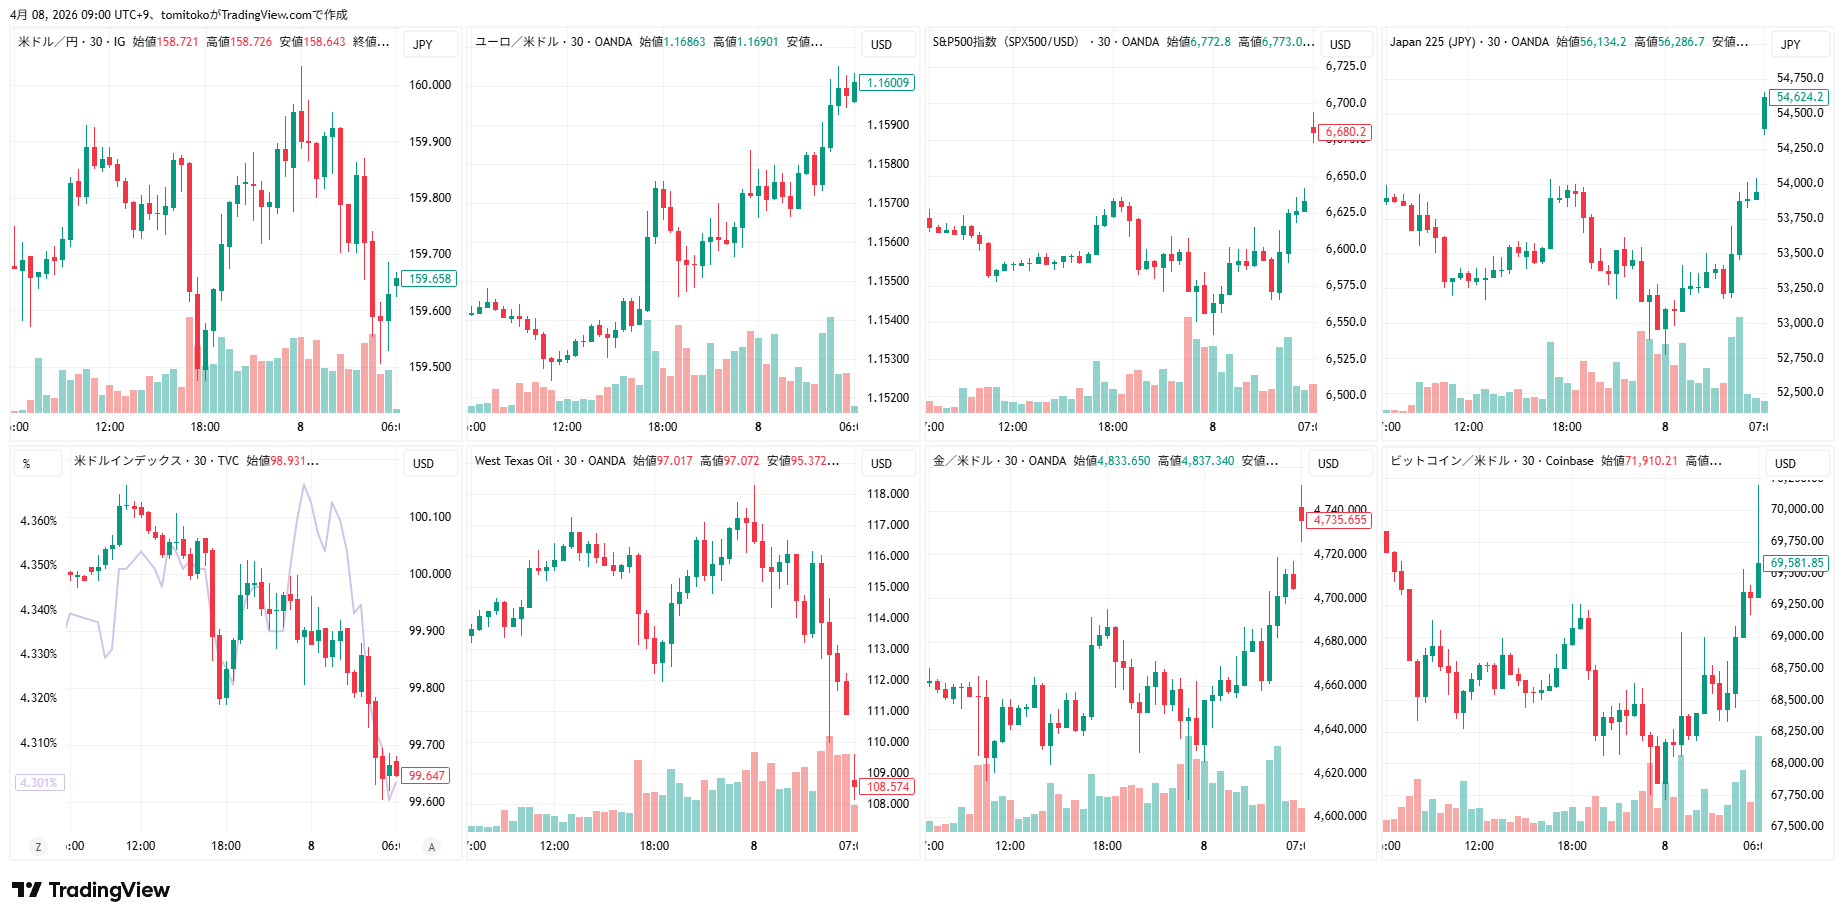Open the % left-scale unit selector
The height and width of the screenshot is (920, 1844).
[27, 464]
